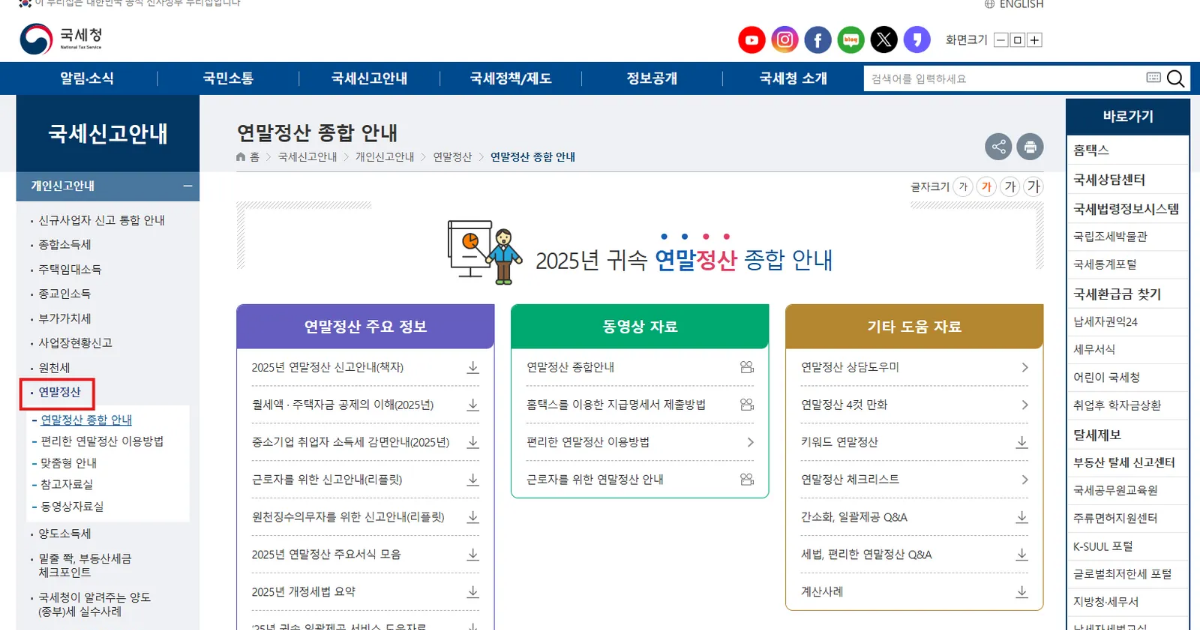The height and width of the screenshot is (630, 1200).
Task: Download the 2025년 연말정산 신고안내(책자) file icon
Action: 473,368
